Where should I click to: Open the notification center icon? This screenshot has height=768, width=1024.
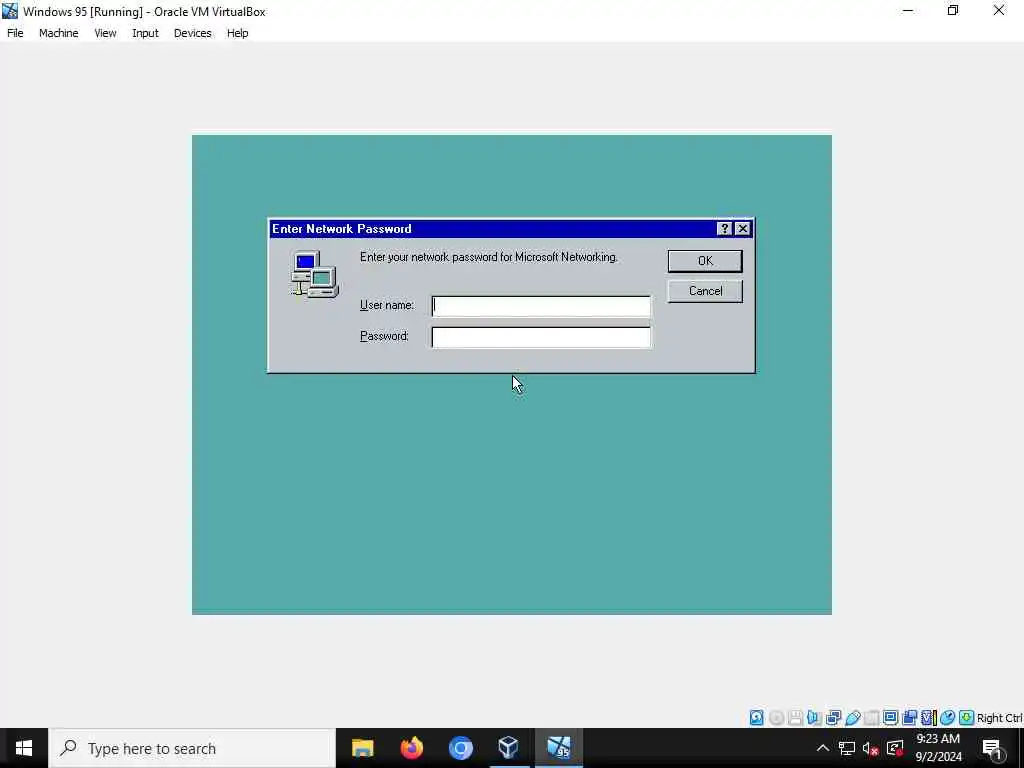(992, 748)
